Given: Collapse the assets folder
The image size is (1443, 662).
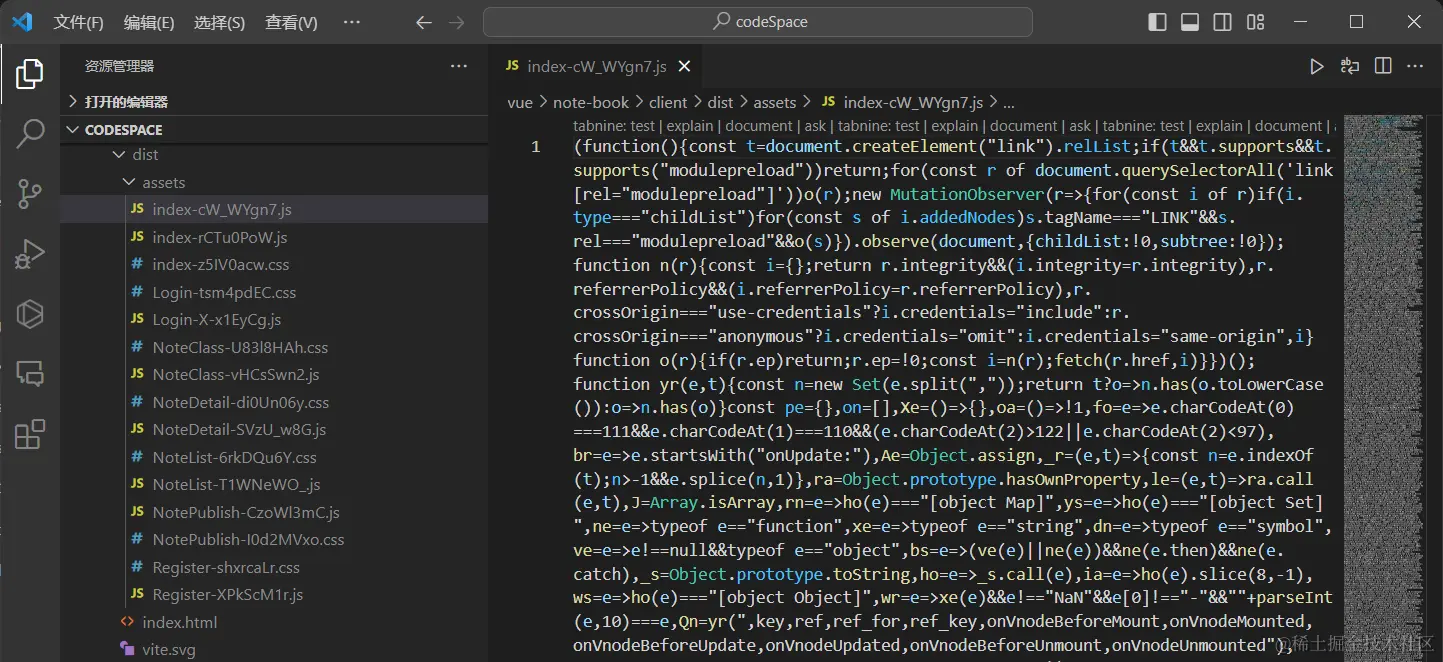Looking at the screenshot, I should [274, 183].
